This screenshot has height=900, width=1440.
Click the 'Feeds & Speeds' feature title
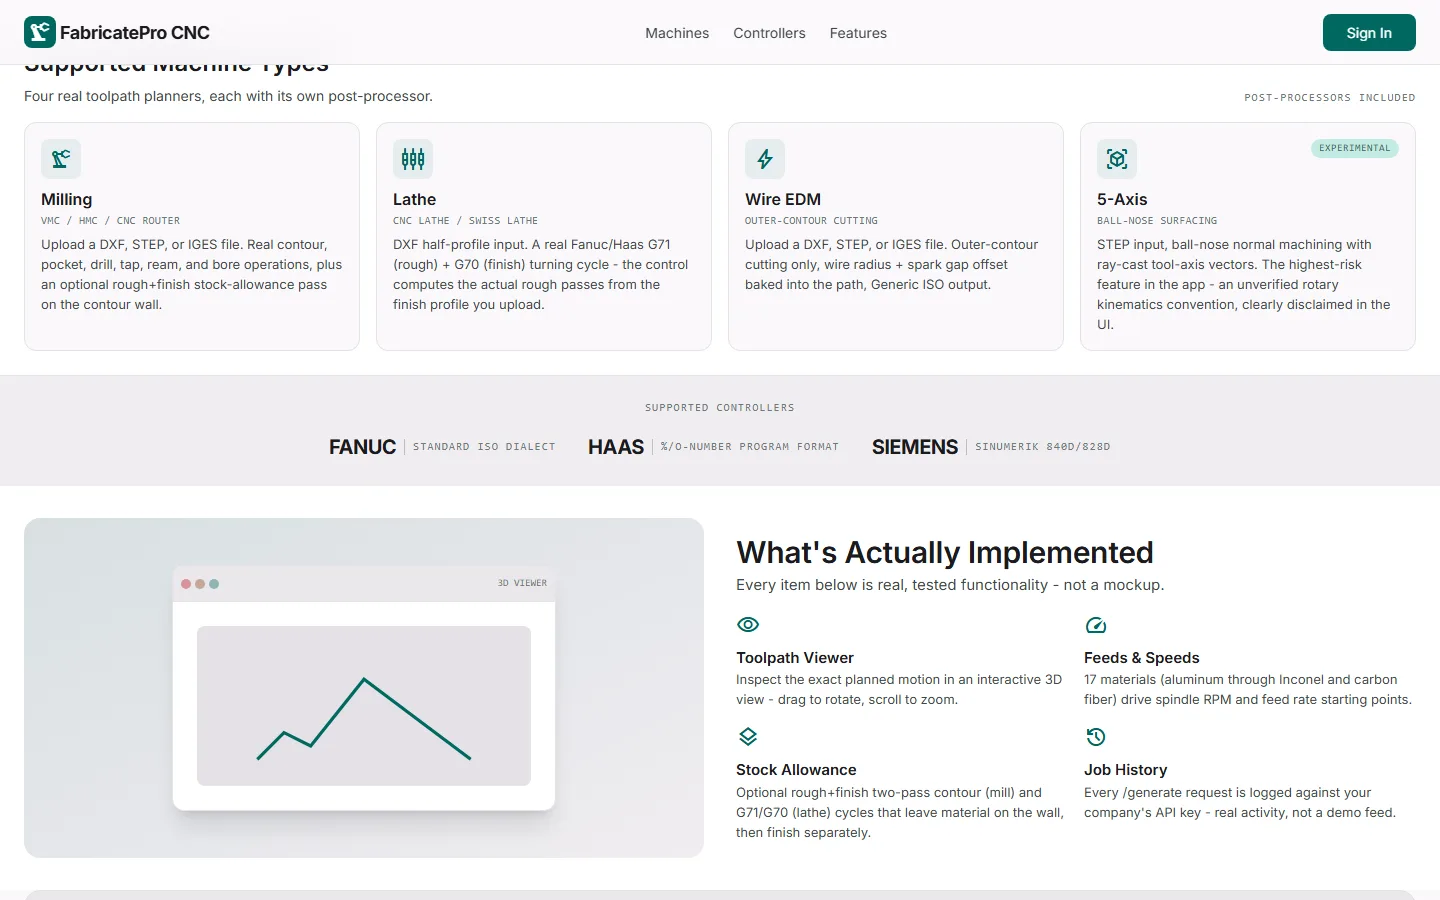tap(1142, 658)
